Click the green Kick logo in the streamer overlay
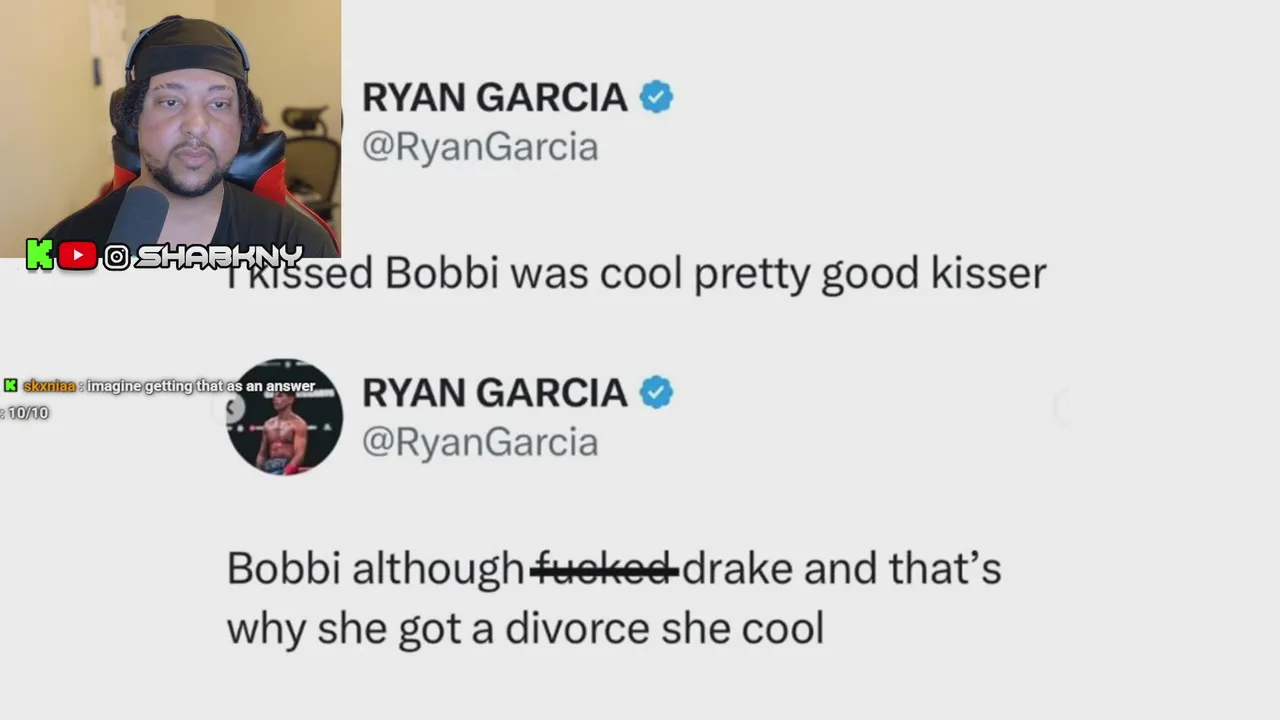 point(39,255)
